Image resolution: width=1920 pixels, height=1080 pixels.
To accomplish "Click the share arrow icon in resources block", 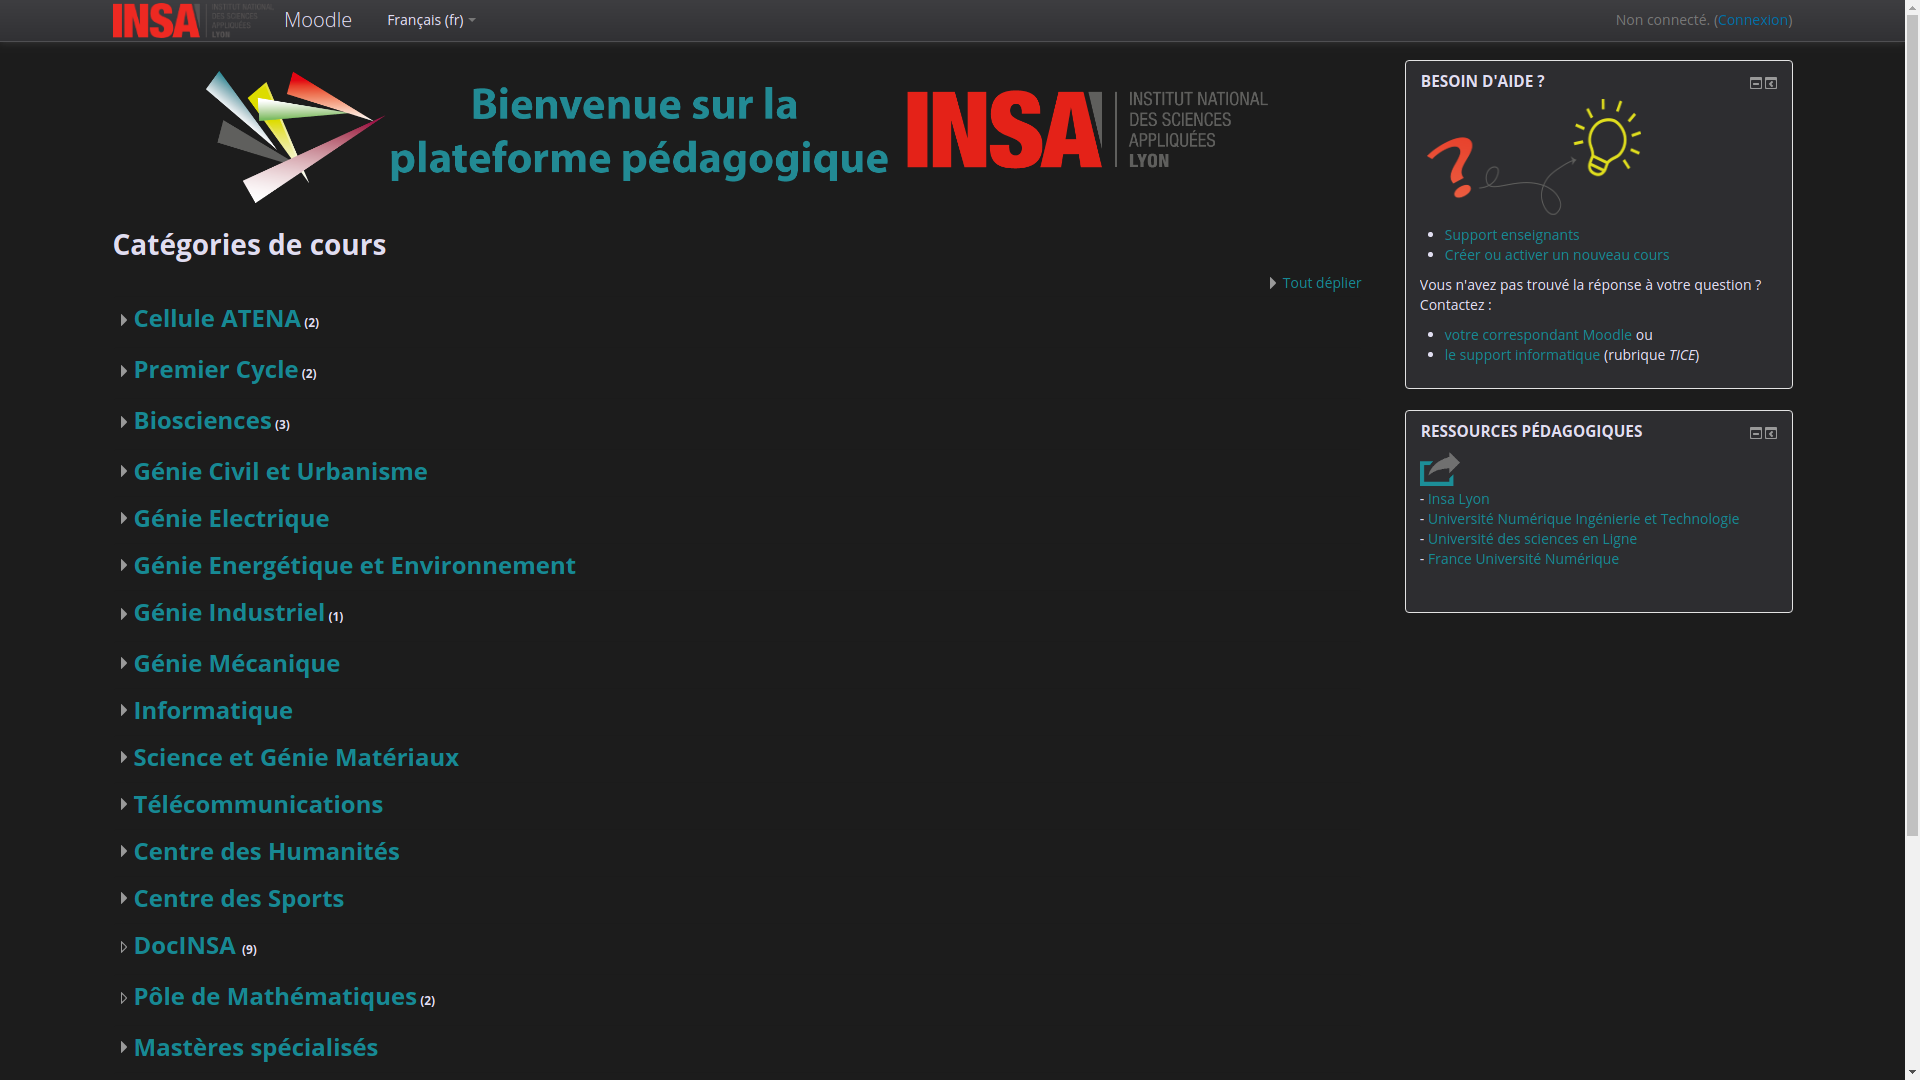I will [1440, 469].
